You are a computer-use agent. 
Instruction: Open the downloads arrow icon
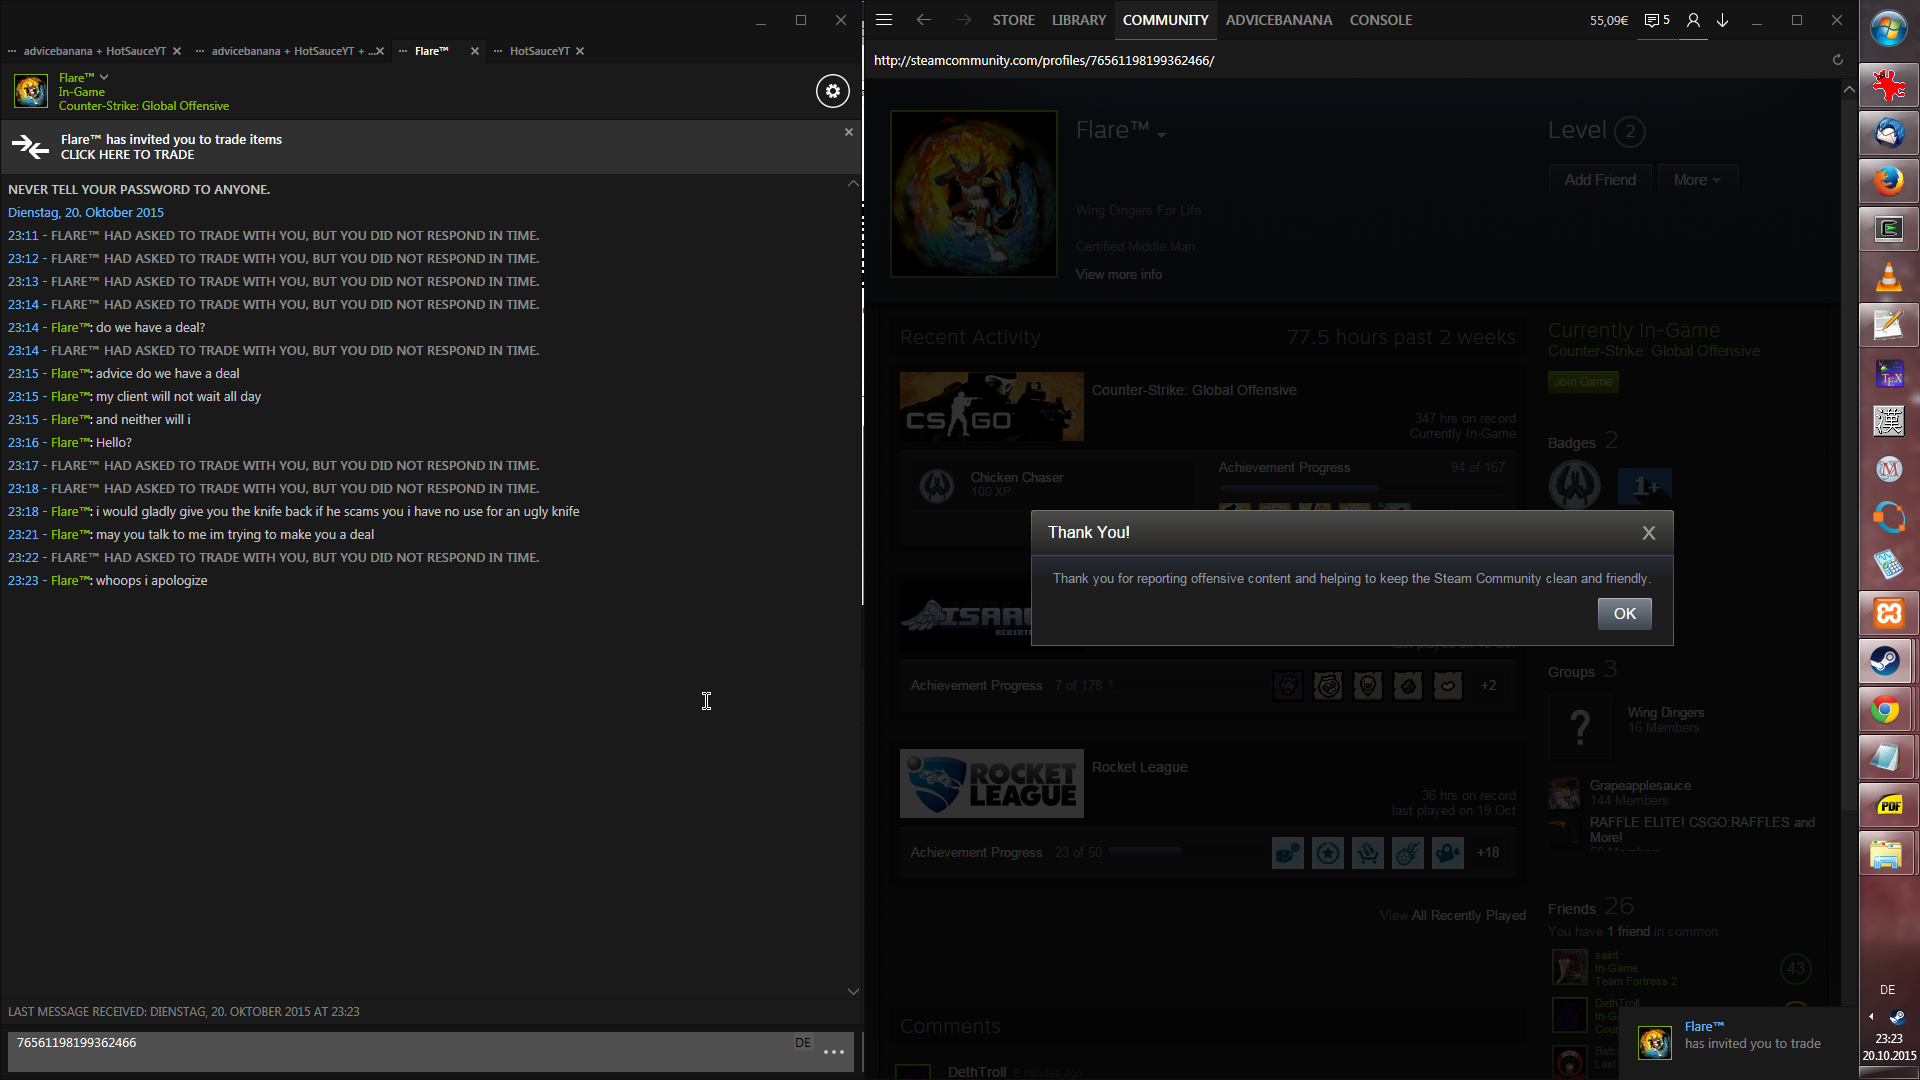[1723, 20]
